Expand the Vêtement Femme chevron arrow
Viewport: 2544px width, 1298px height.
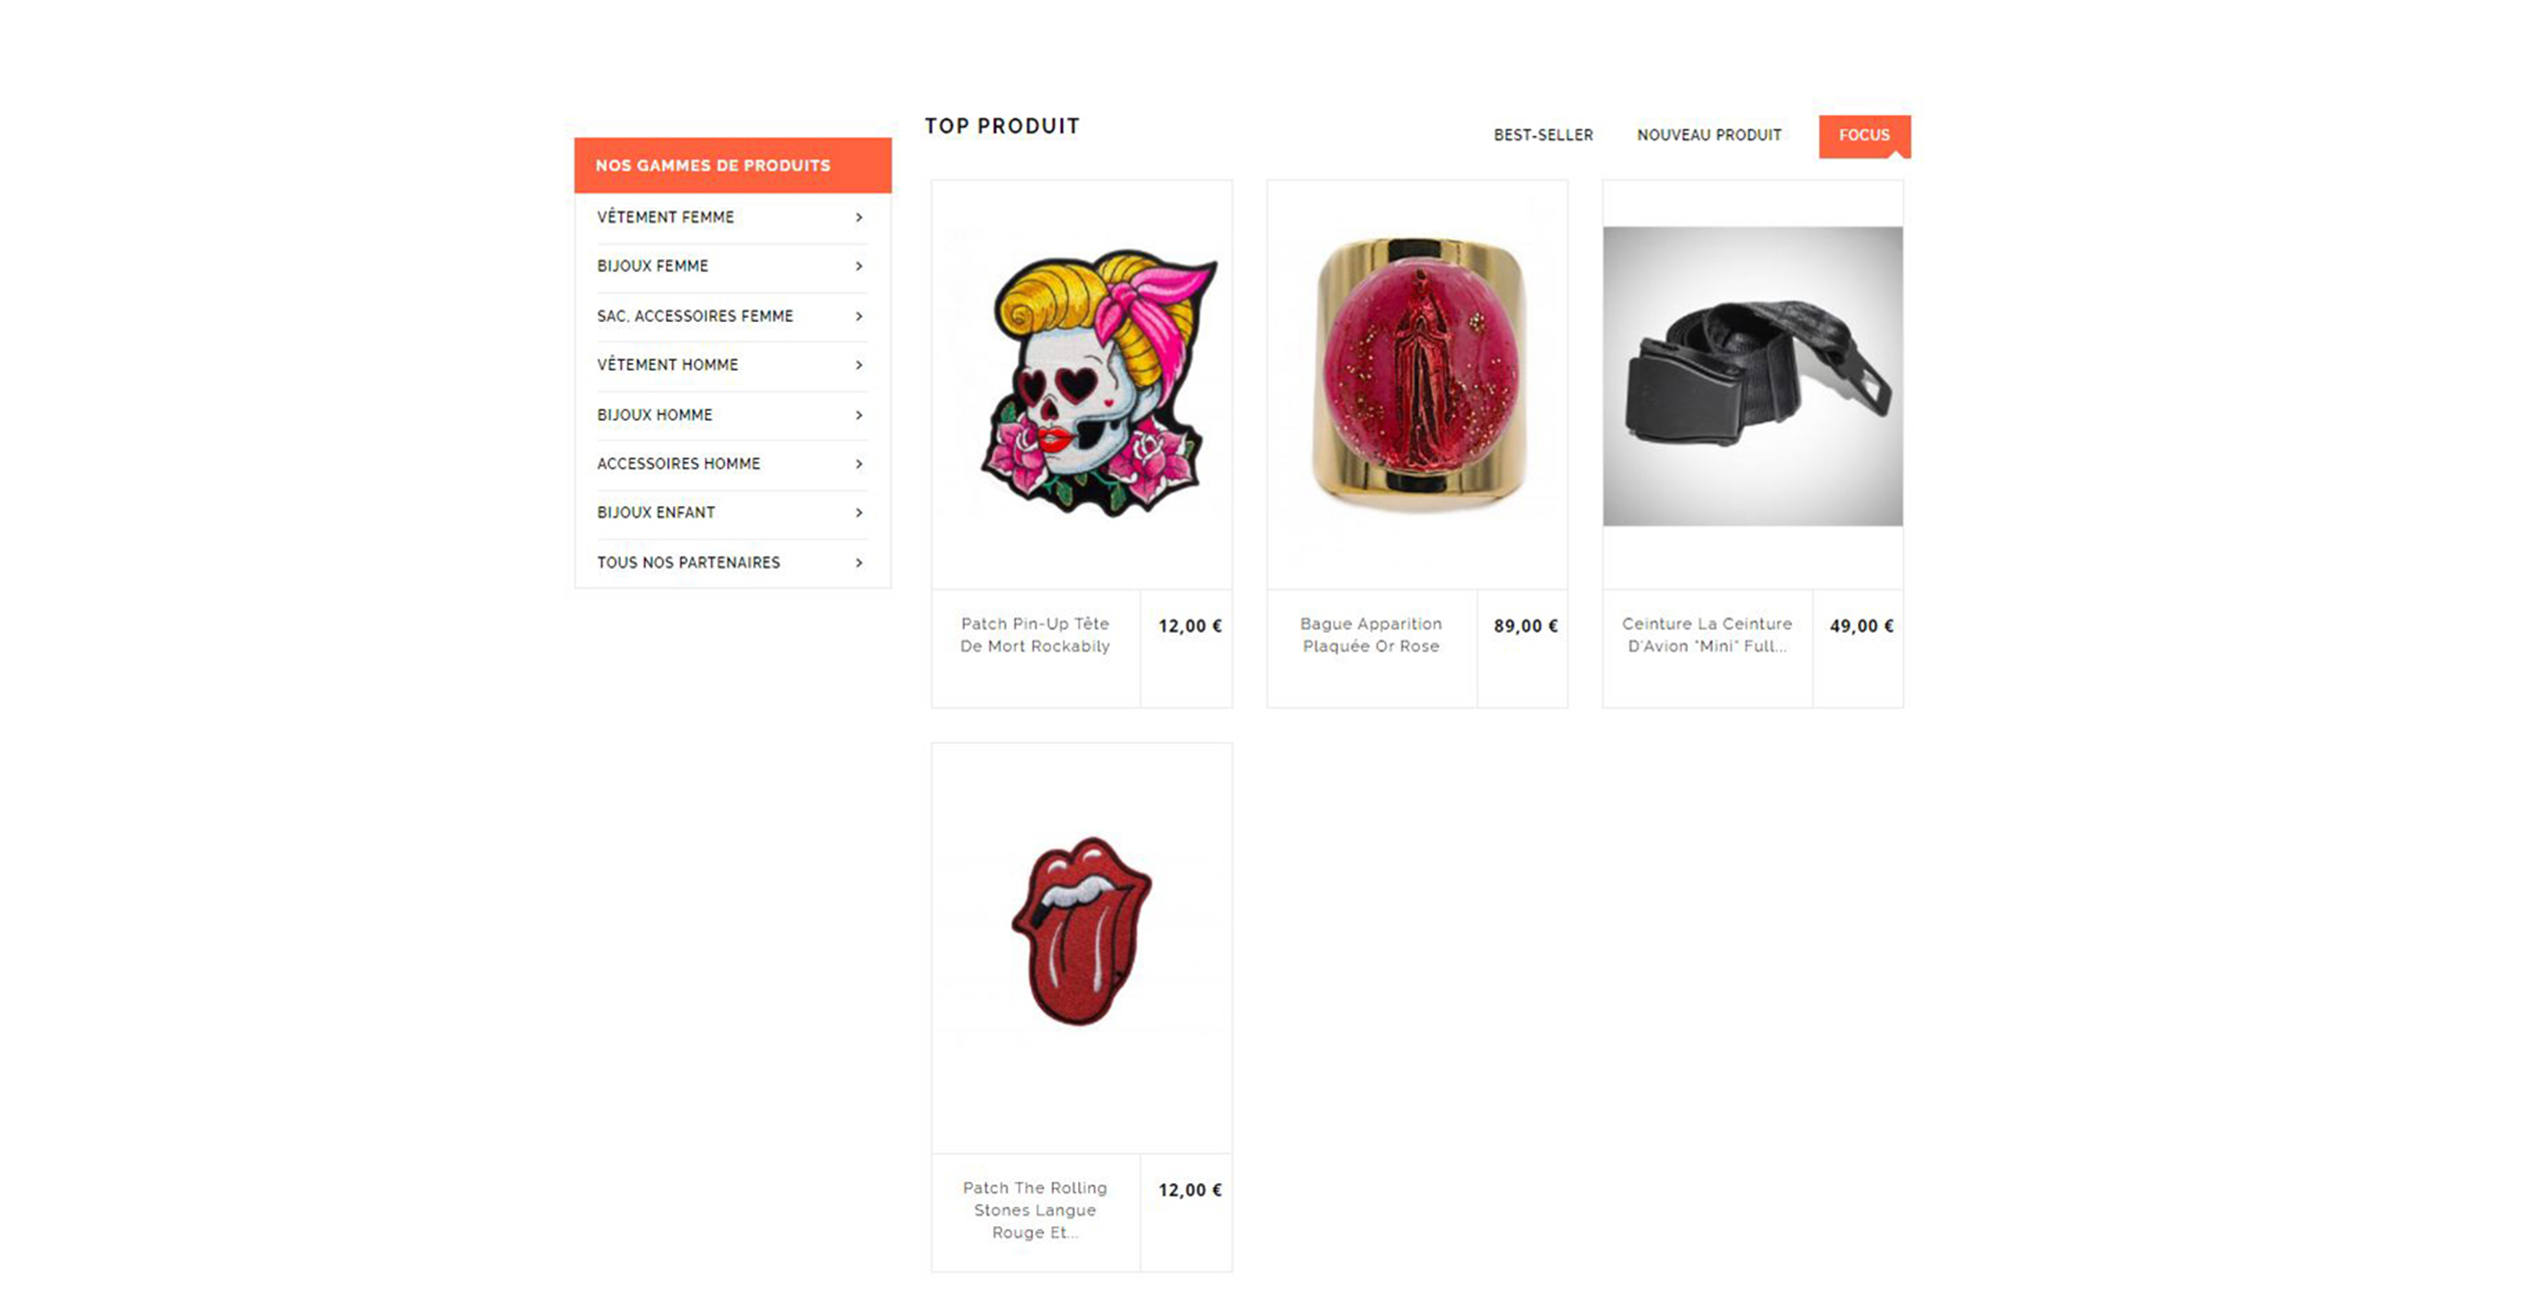click(859, 217)
